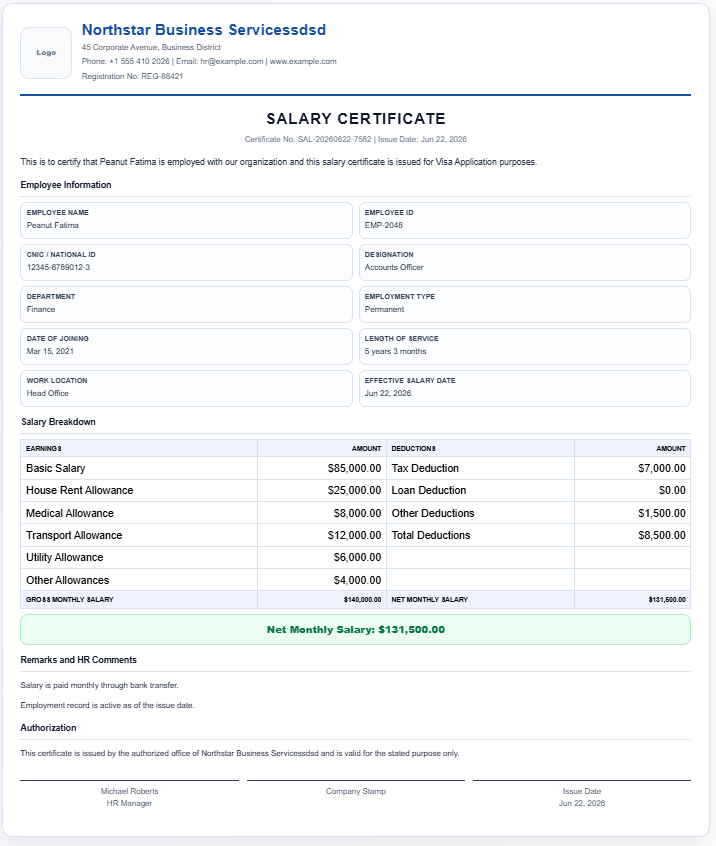Click the NET MONTHLY SALARY footer label
The width and height of the screenshot is (716, 846).
click(x=429, y=599)
